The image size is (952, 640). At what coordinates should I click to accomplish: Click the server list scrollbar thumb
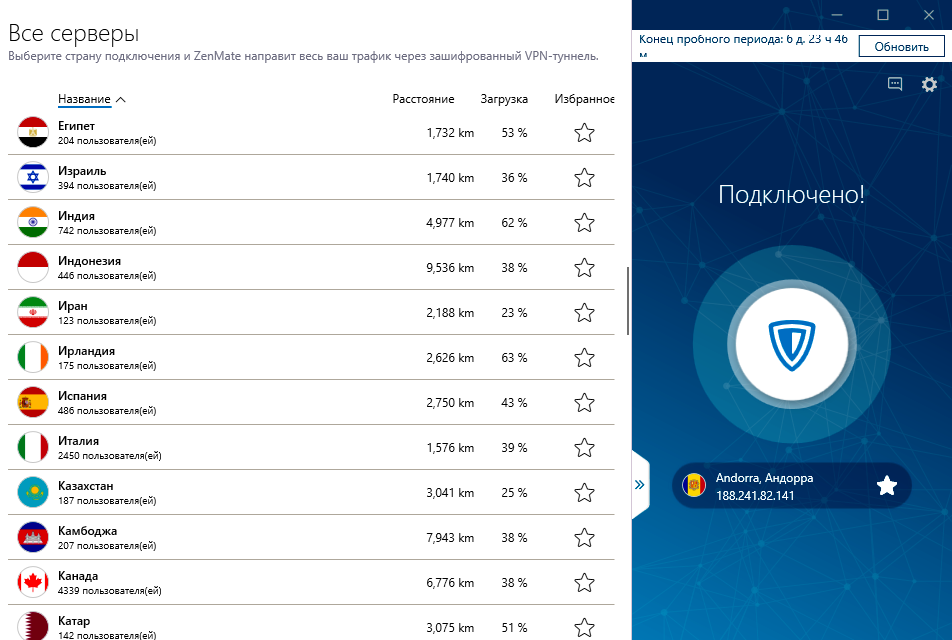(x=628, y=301)
